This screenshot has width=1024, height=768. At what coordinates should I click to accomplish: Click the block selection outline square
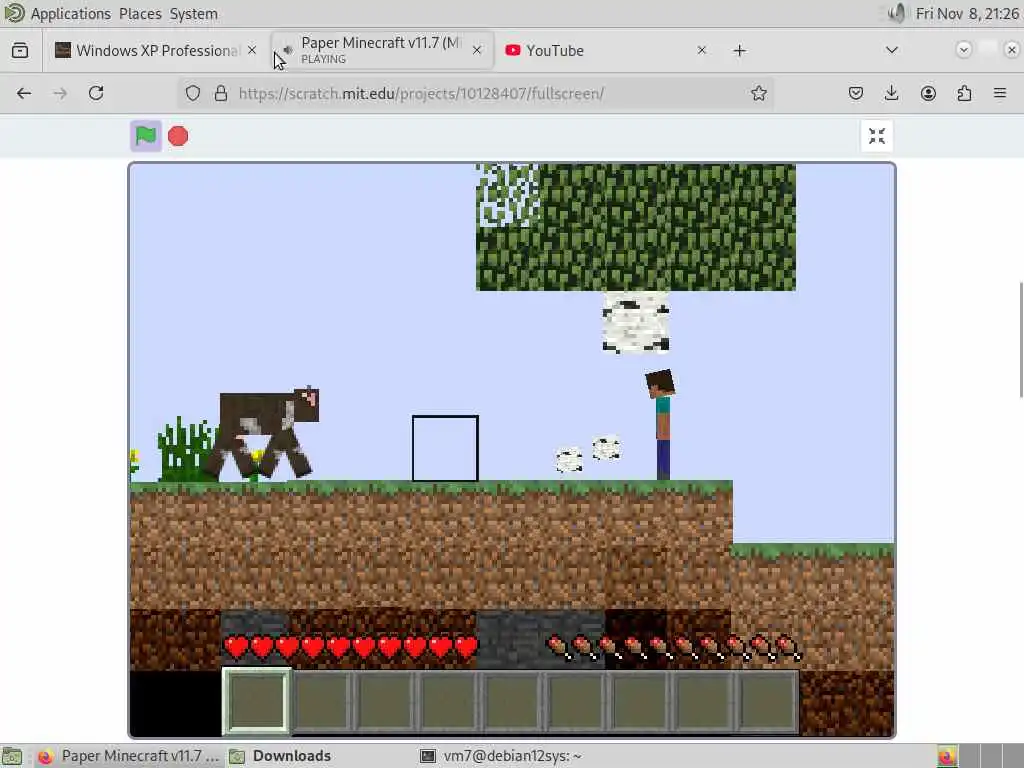coord(445,449)
